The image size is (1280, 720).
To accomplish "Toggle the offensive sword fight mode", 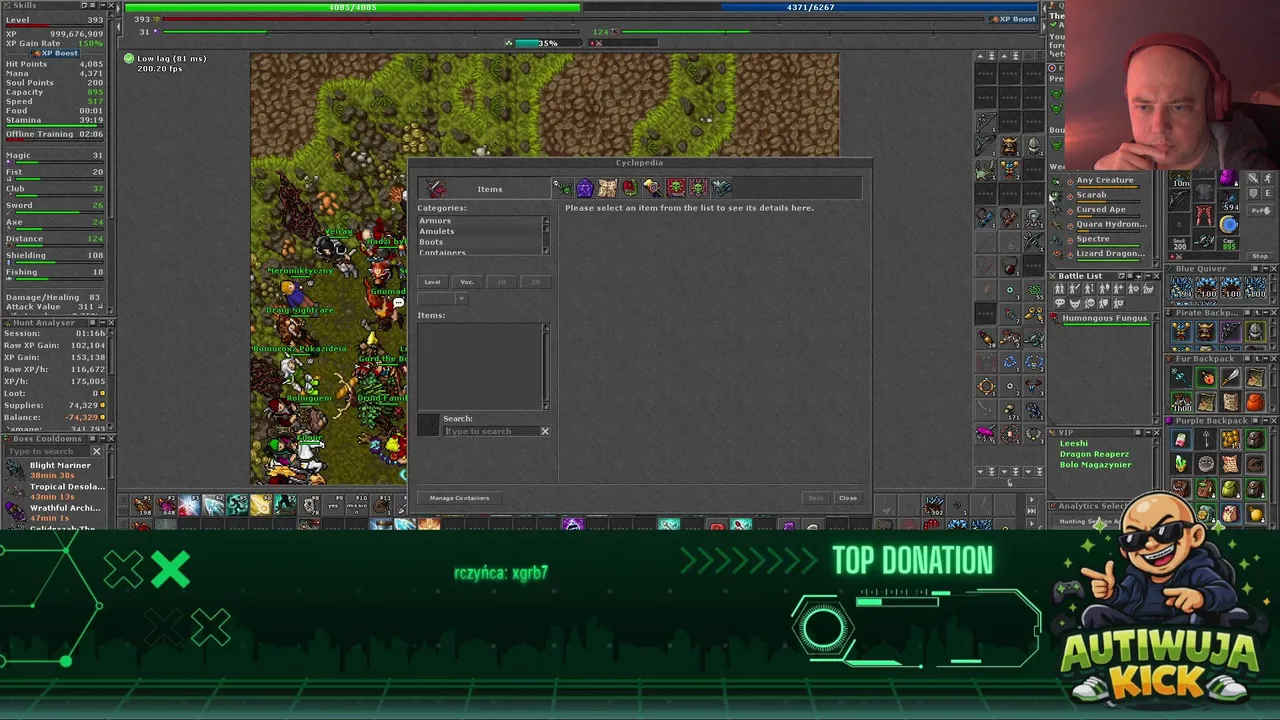I will 1254,178.
